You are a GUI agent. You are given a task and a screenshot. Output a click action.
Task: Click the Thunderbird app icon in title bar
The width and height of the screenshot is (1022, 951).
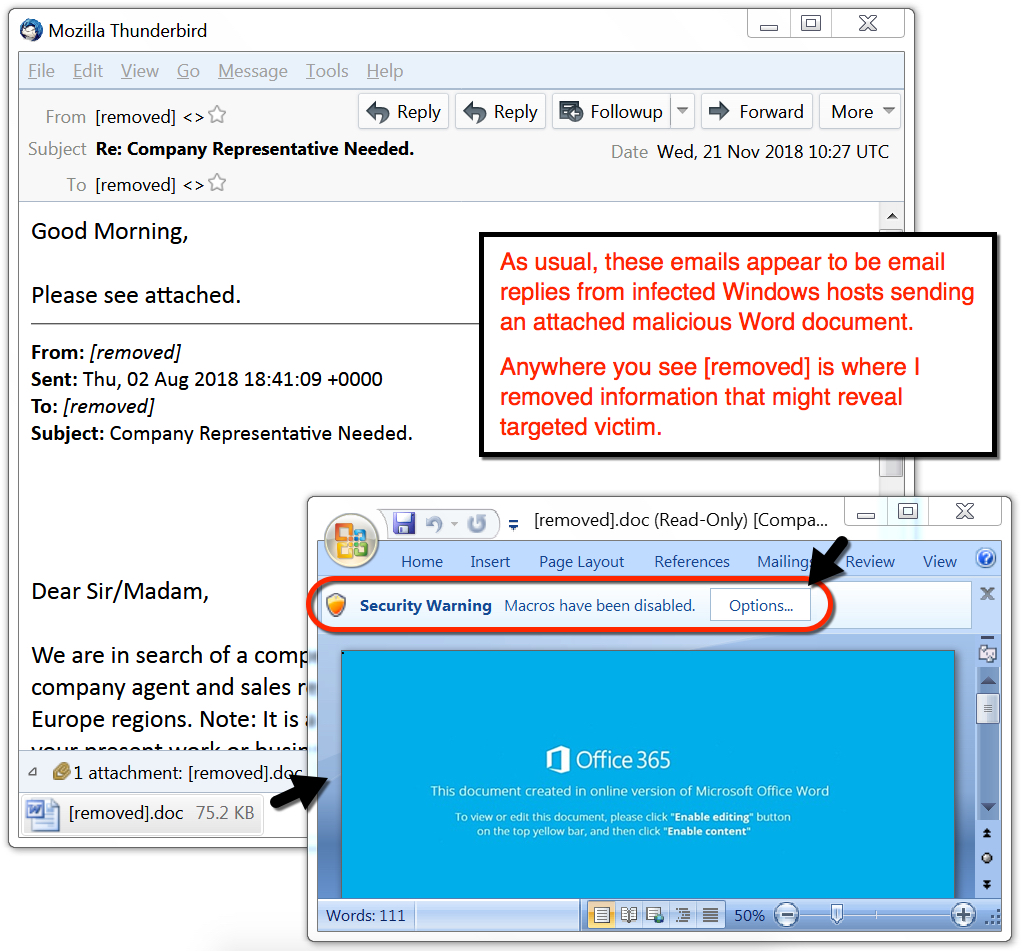[x=31, y=30]
